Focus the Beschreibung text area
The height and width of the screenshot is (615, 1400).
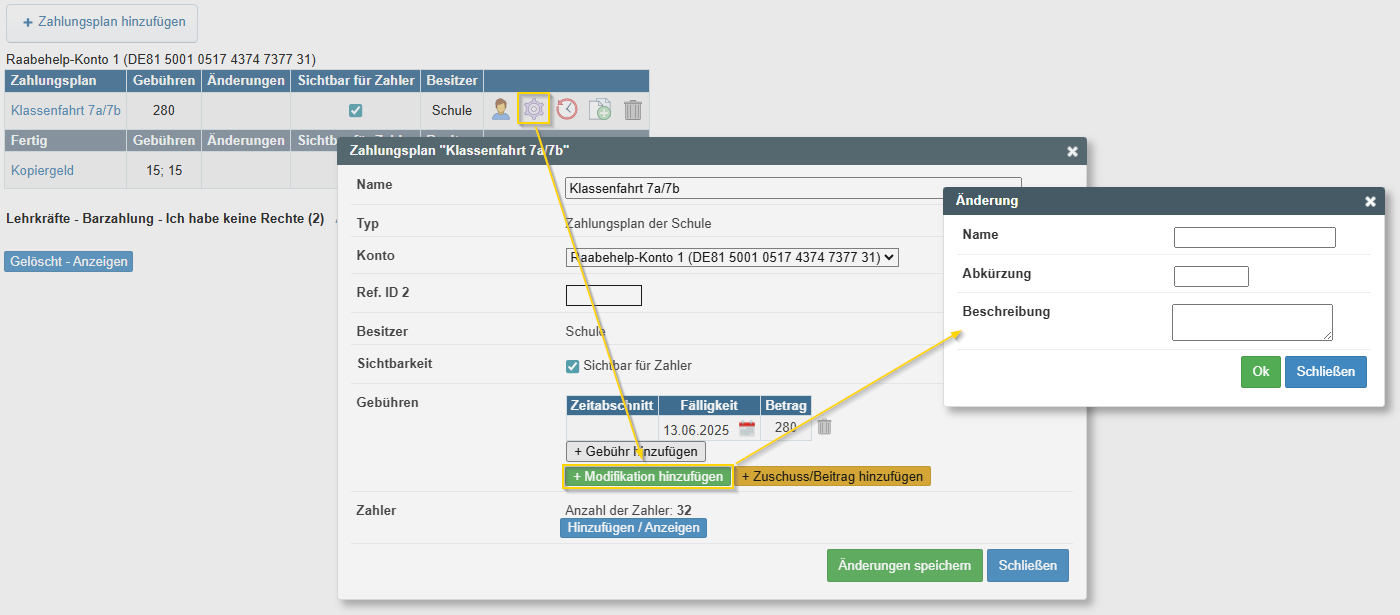pyautogui.click(x=1252, y=322)
